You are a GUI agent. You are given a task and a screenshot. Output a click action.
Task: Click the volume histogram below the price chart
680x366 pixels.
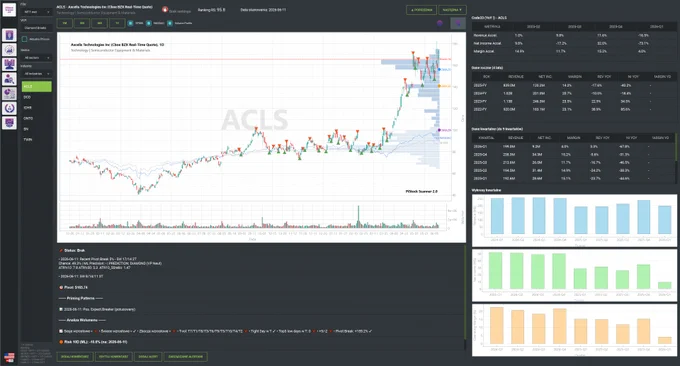(256, 217)
